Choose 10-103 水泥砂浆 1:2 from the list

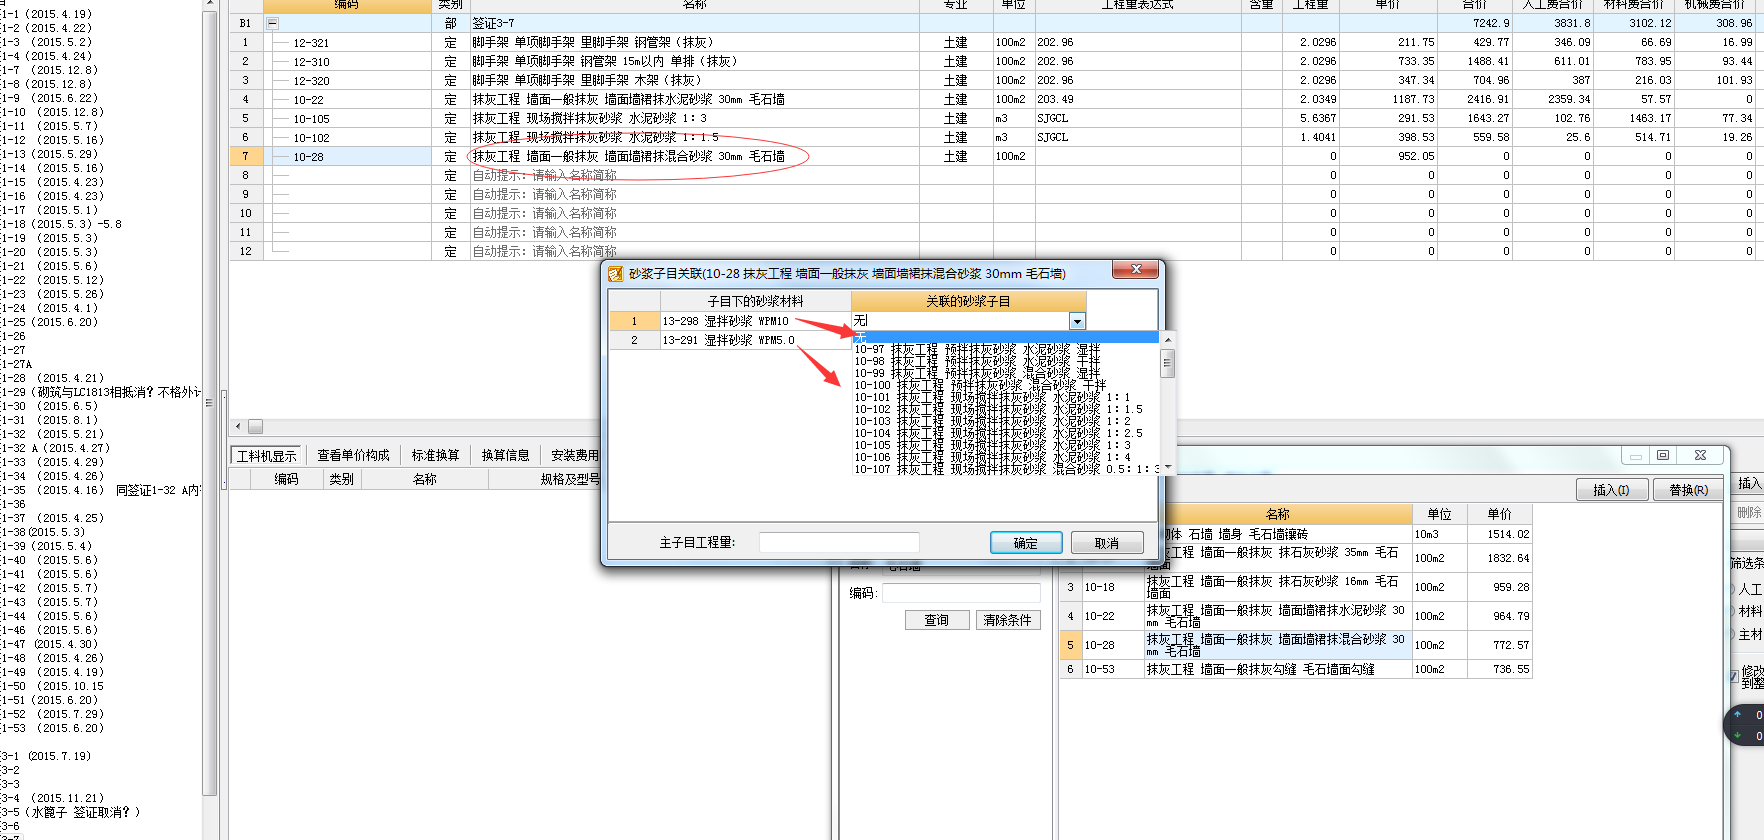(992, 421)
